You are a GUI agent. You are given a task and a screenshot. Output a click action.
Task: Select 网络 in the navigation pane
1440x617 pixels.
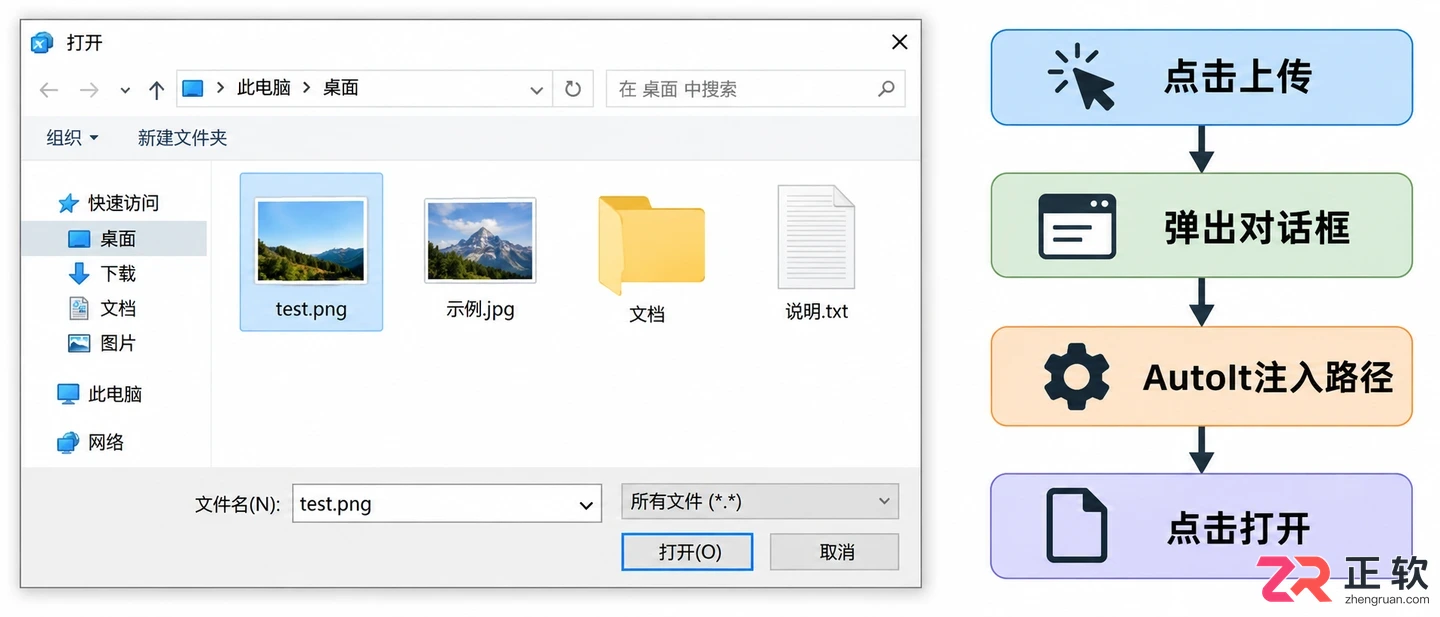(x=105, y=442)
